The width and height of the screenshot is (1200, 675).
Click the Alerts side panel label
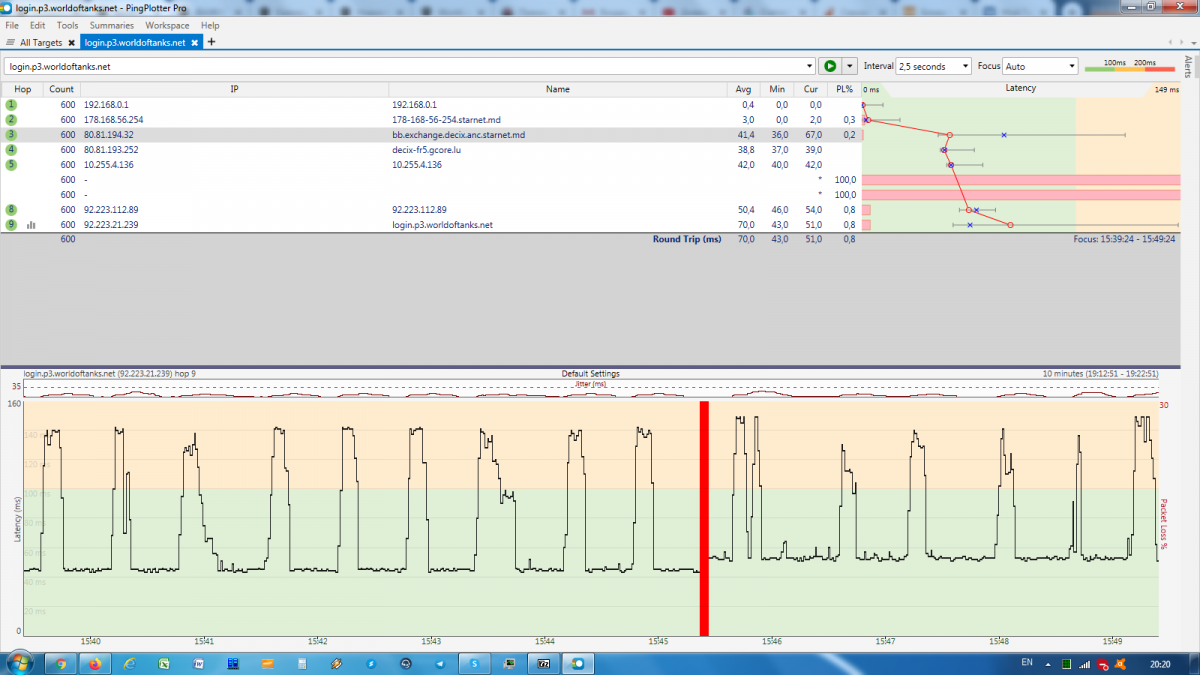point(1188,67)
